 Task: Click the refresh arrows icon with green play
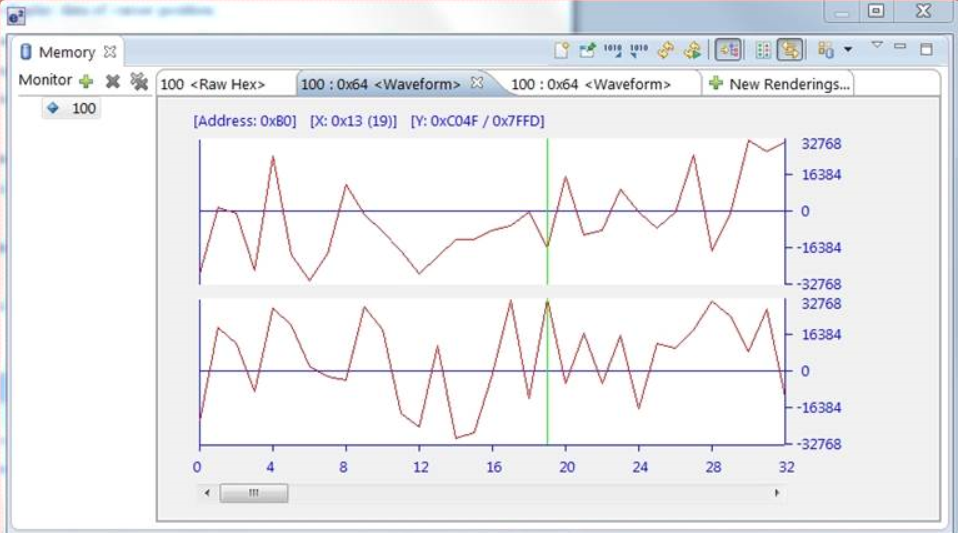point(693,50)
